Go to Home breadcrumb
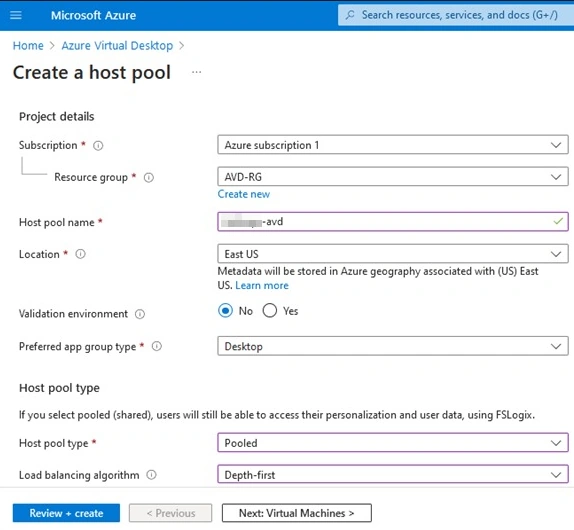The height and width of the screenshot is (530, 574). click(x=28, y=46)
